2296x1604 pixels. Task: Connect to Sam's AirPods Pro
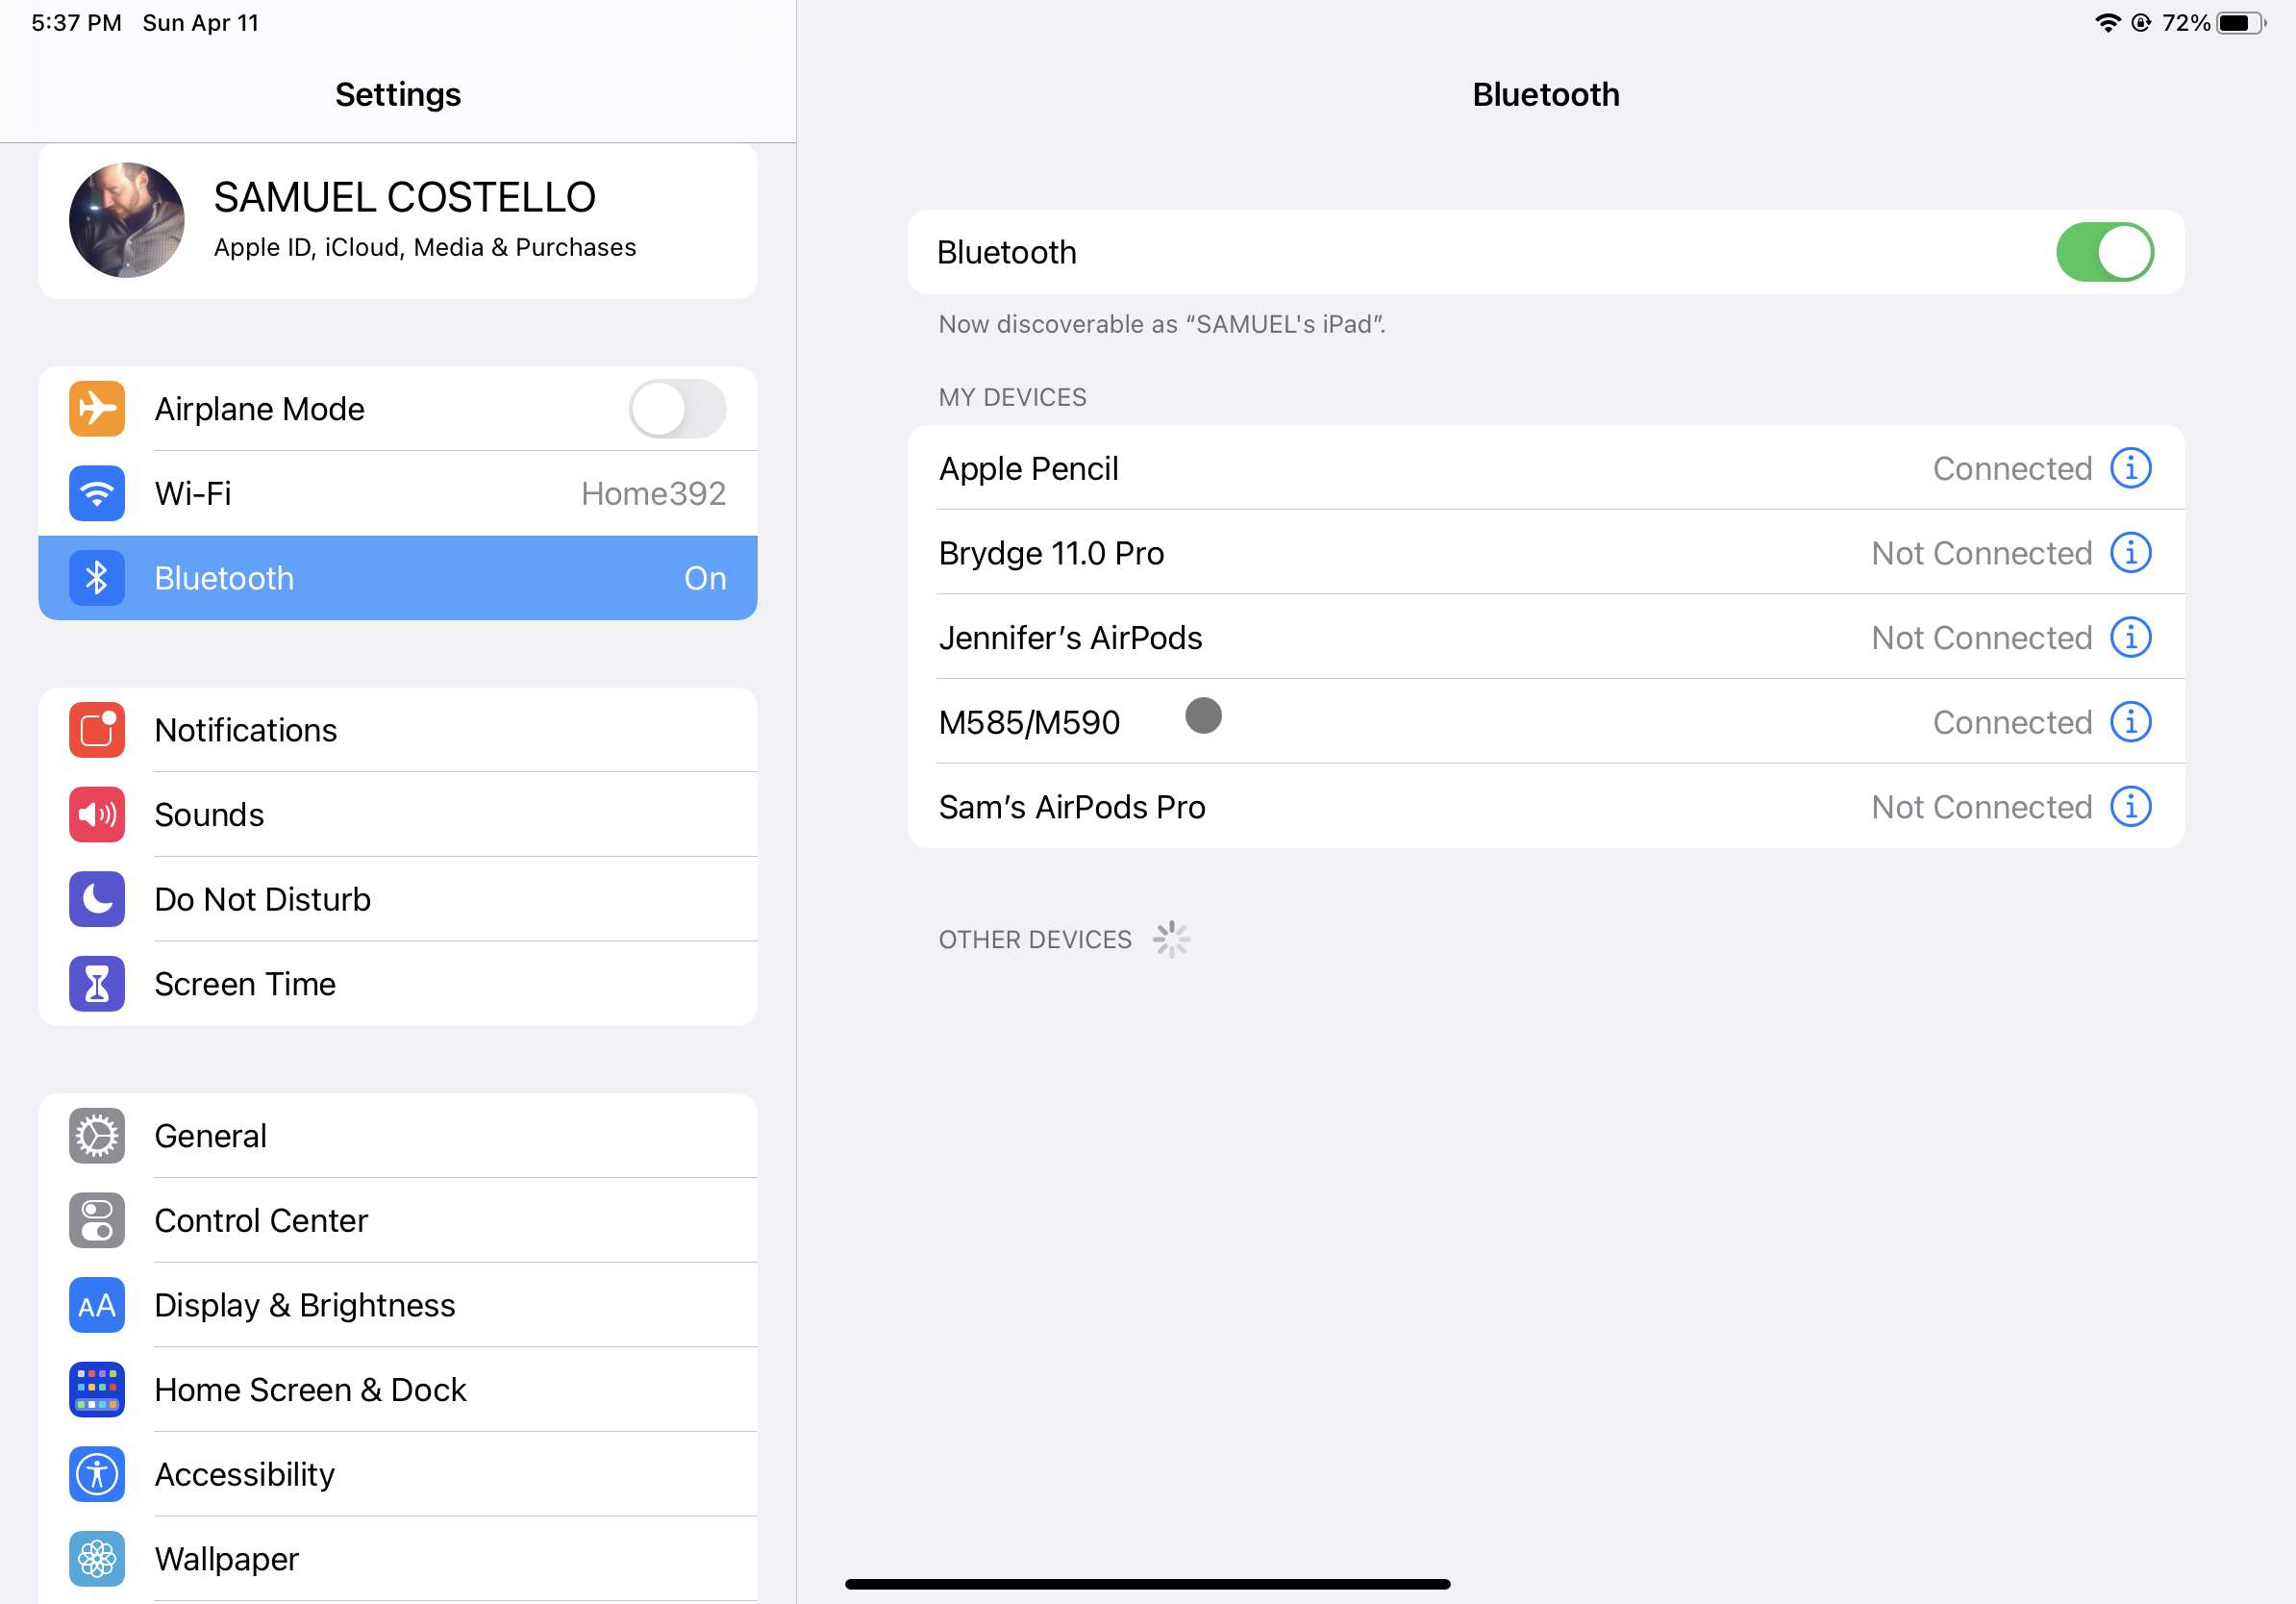1545,806
